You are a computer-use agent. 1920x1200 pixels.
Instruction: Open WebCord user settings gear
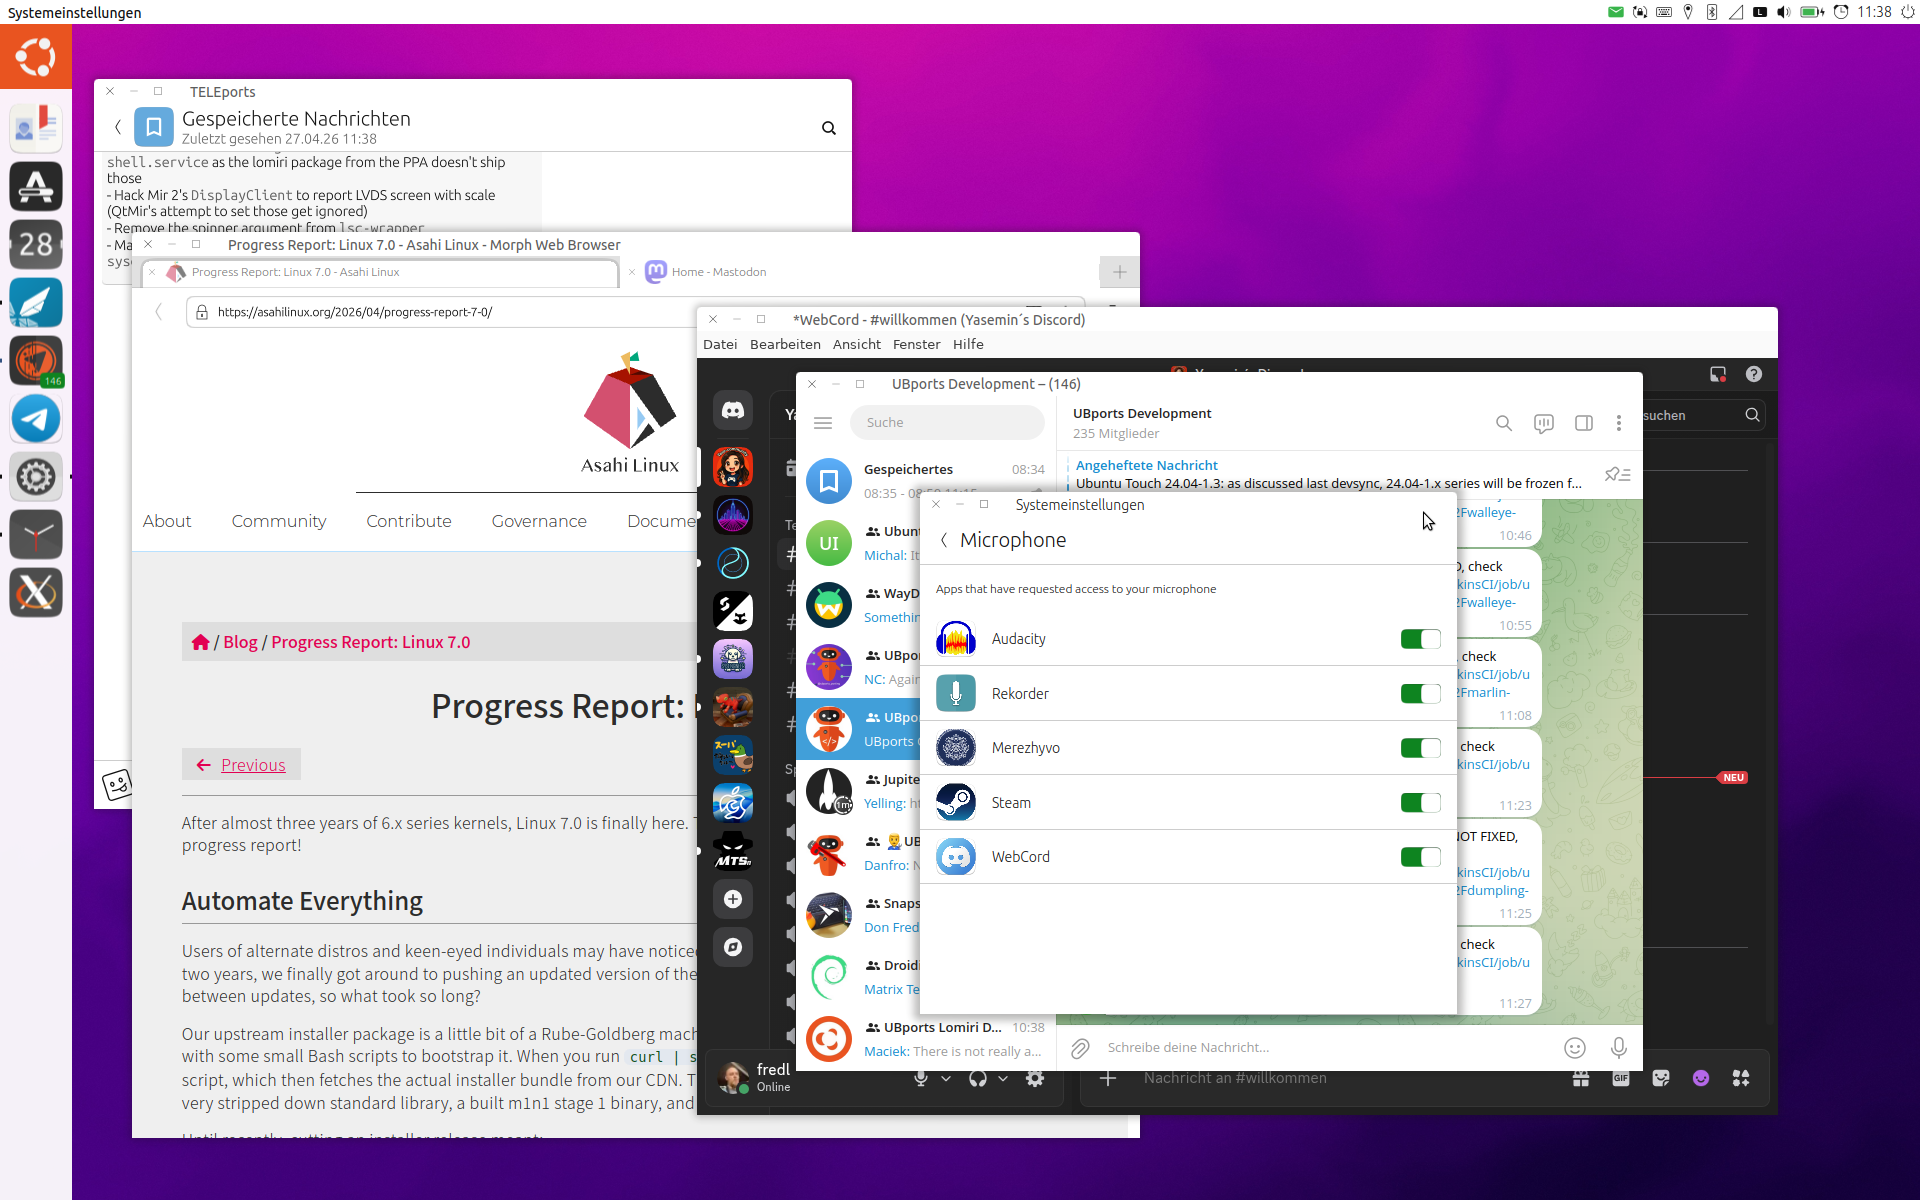[x=1035, y=1078]
